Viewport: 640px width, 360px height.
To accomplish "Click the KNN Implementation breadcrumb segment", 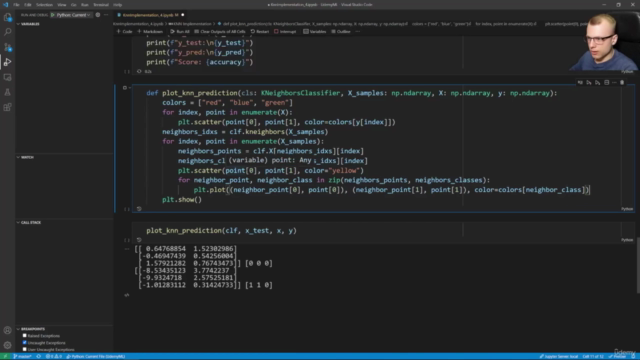I will pos(191,24).
